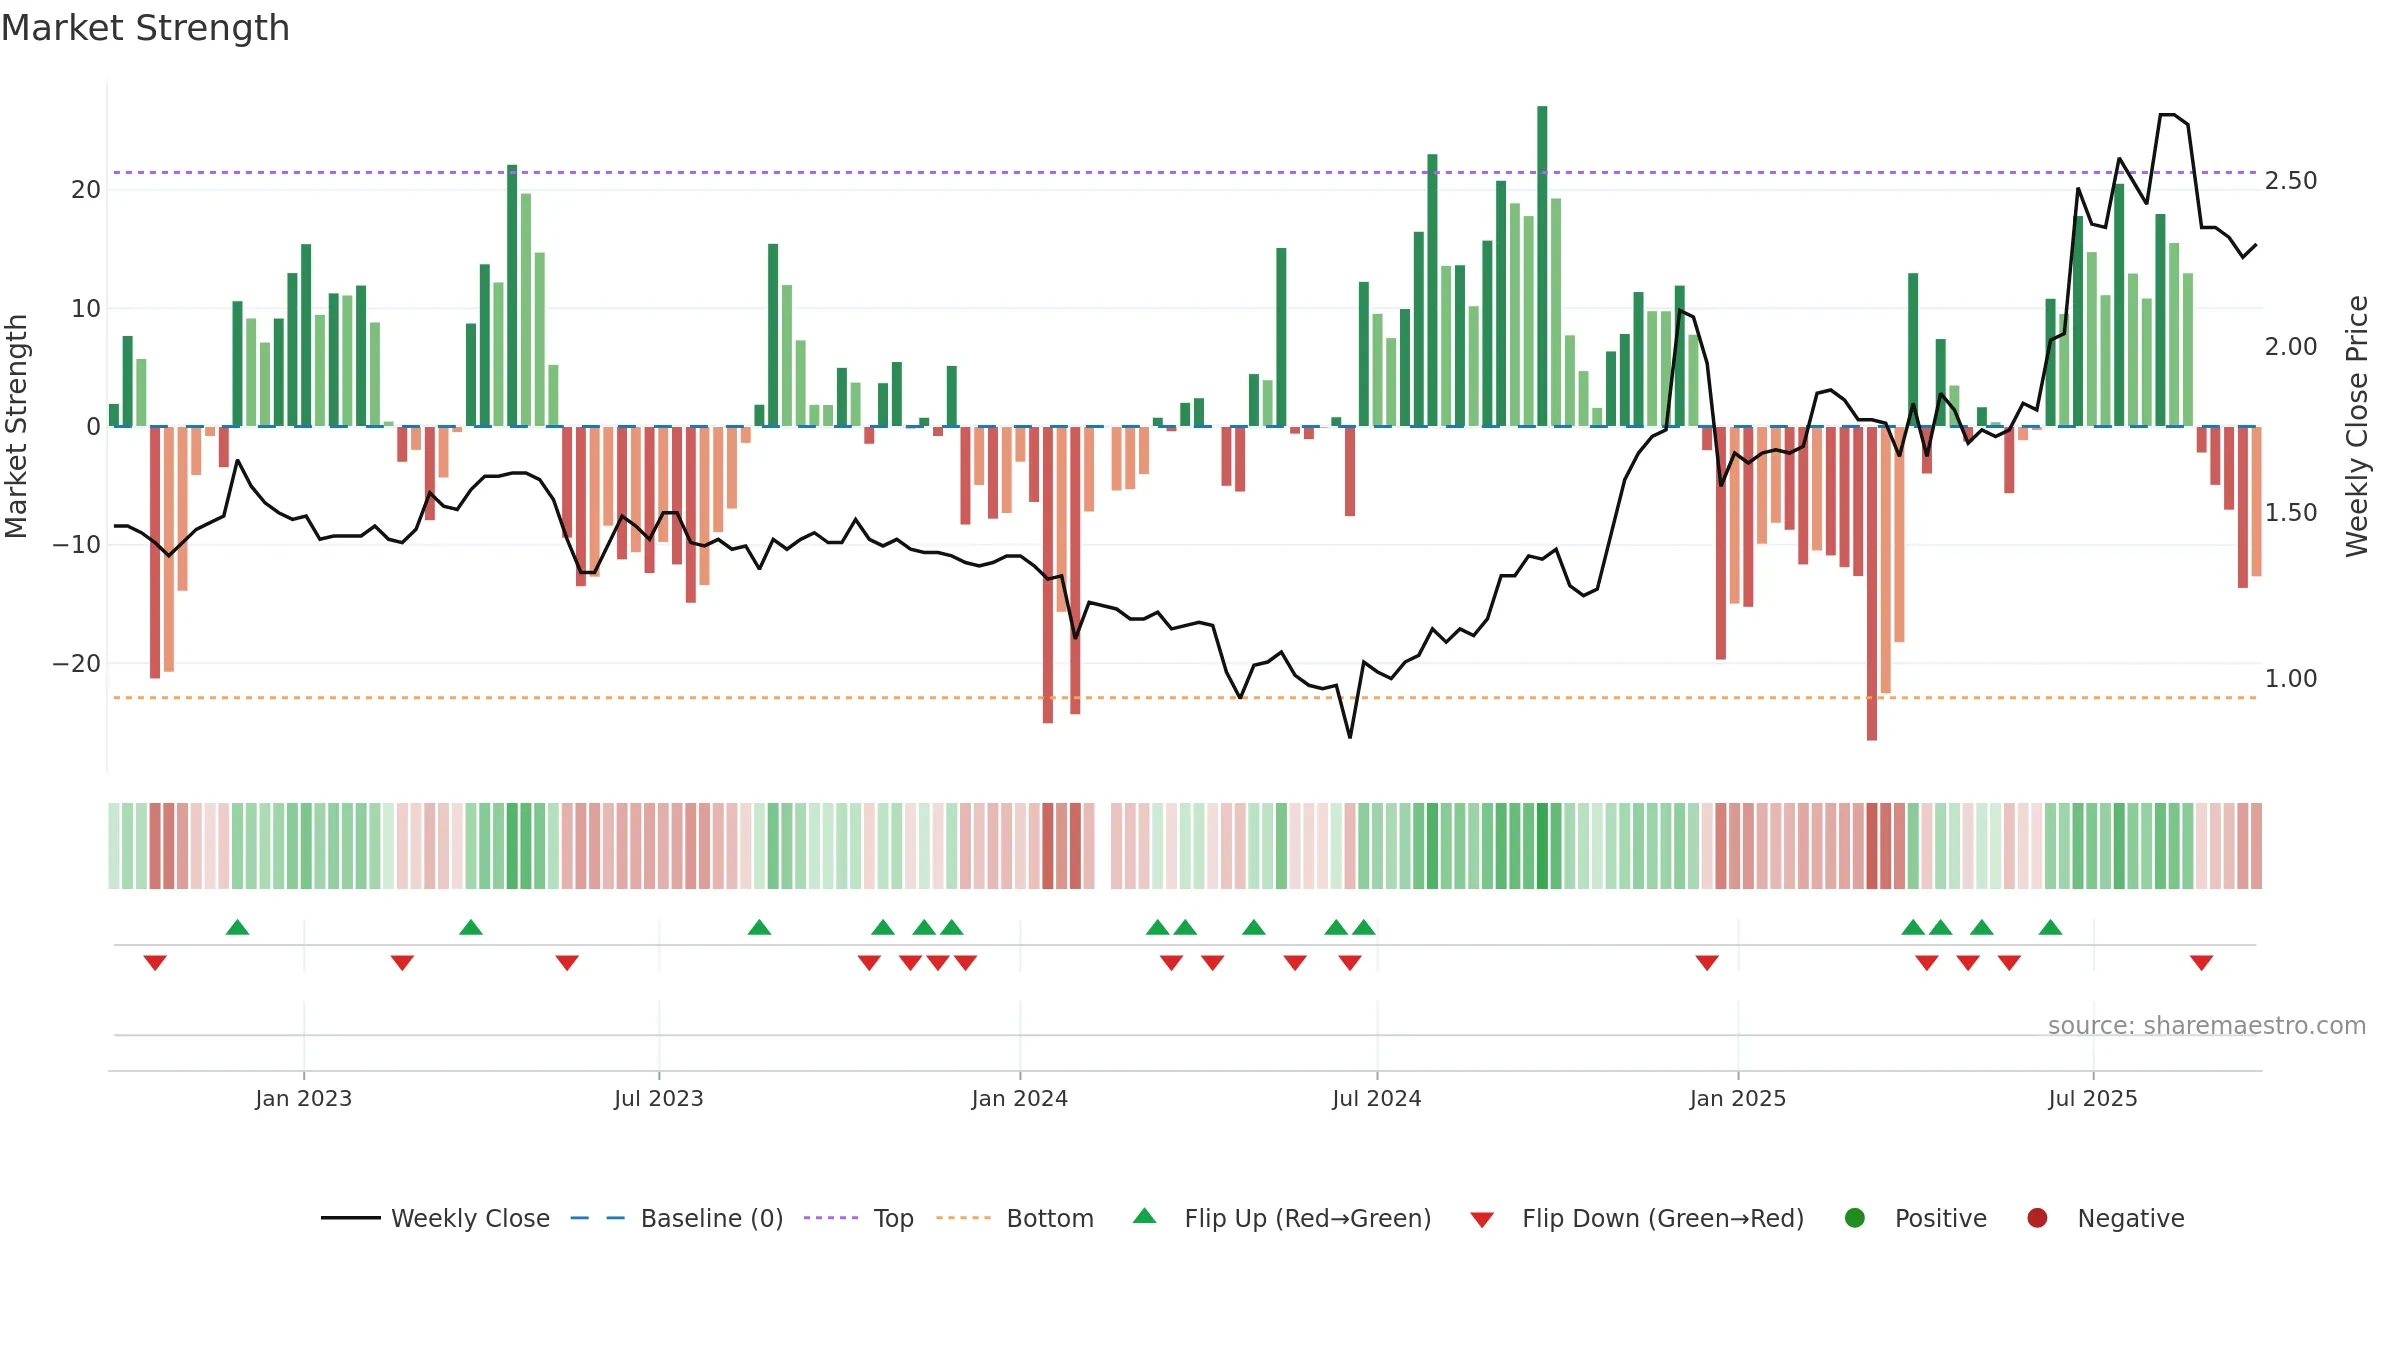Click the 1.00 price axis label

(2291, 679)
